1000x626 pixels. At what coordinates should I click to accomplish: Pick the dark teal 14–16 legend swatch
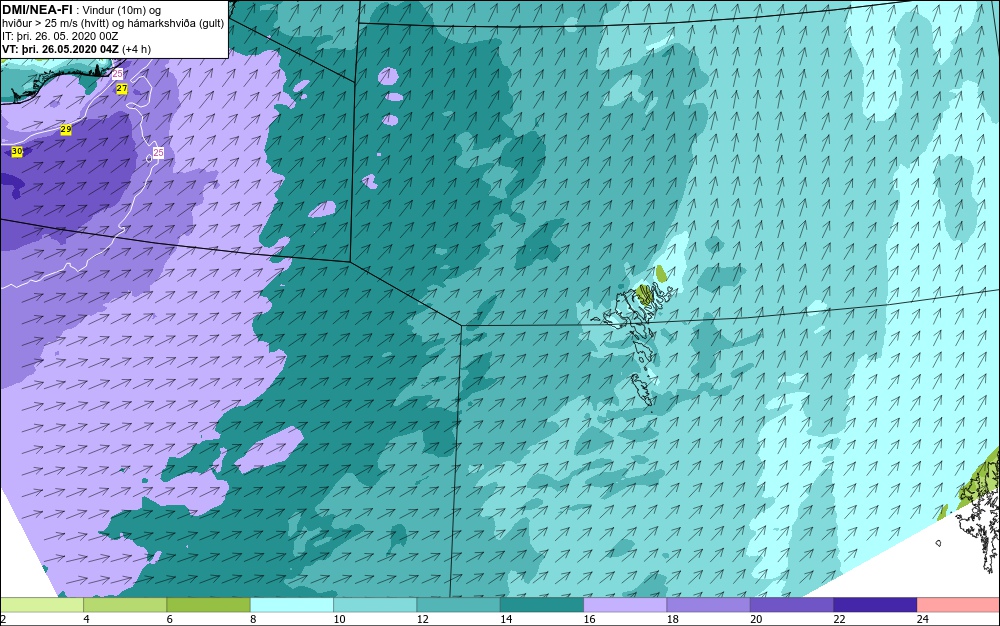541,605
